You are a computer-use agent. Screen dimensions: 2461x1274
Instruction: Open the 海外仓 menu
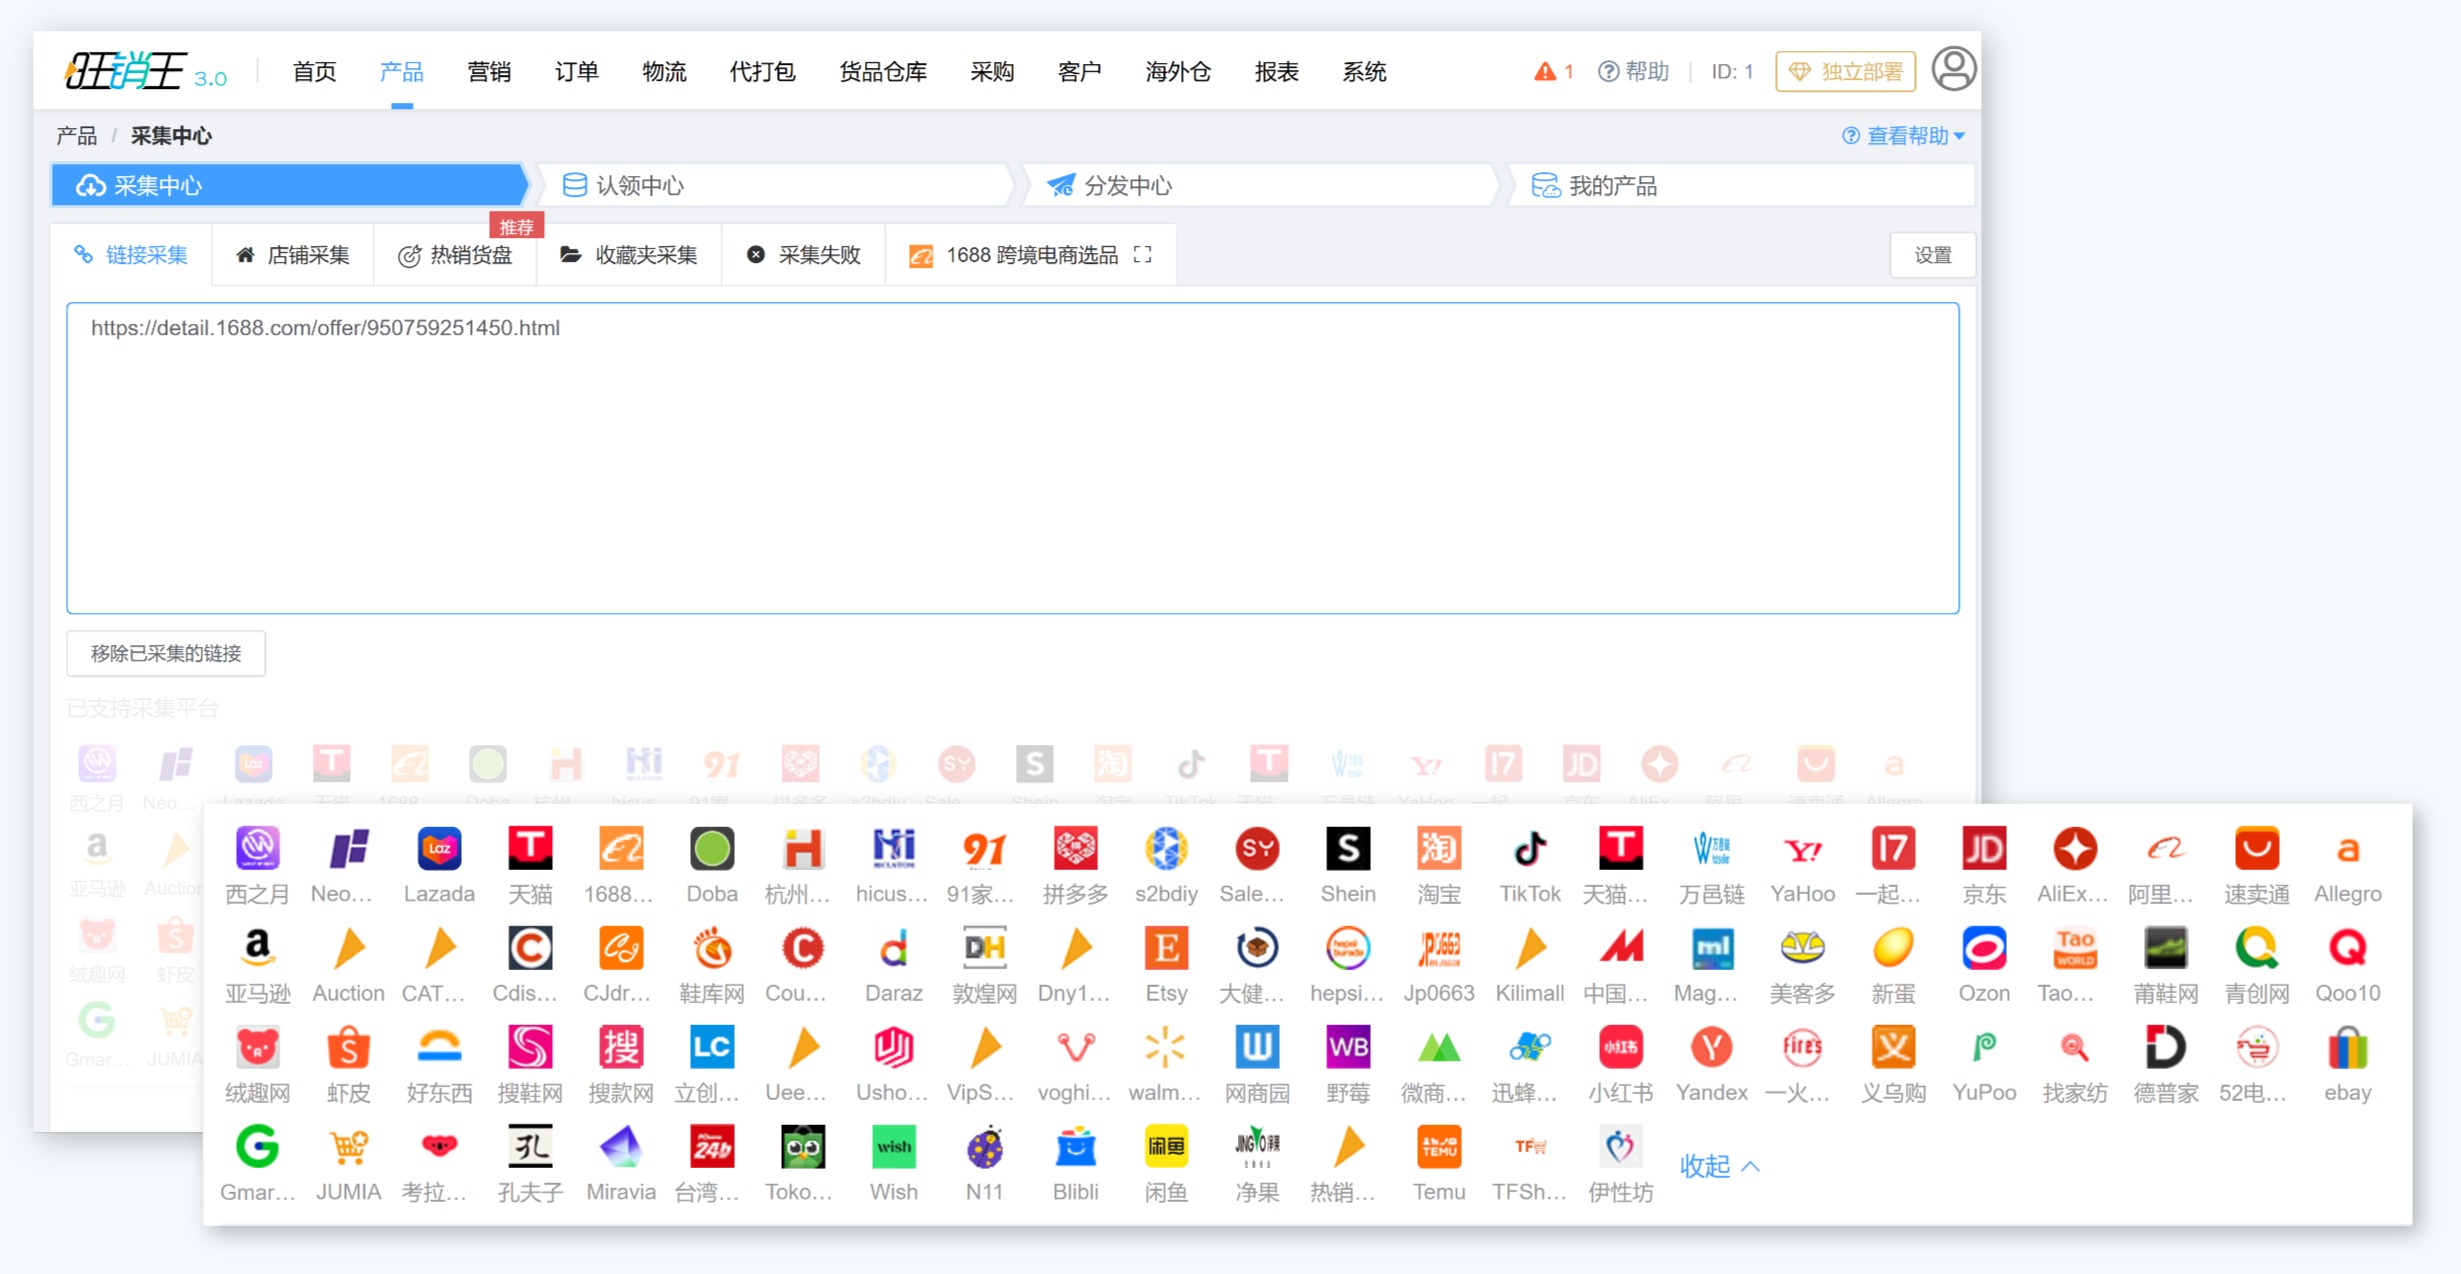pos(1178,72)
